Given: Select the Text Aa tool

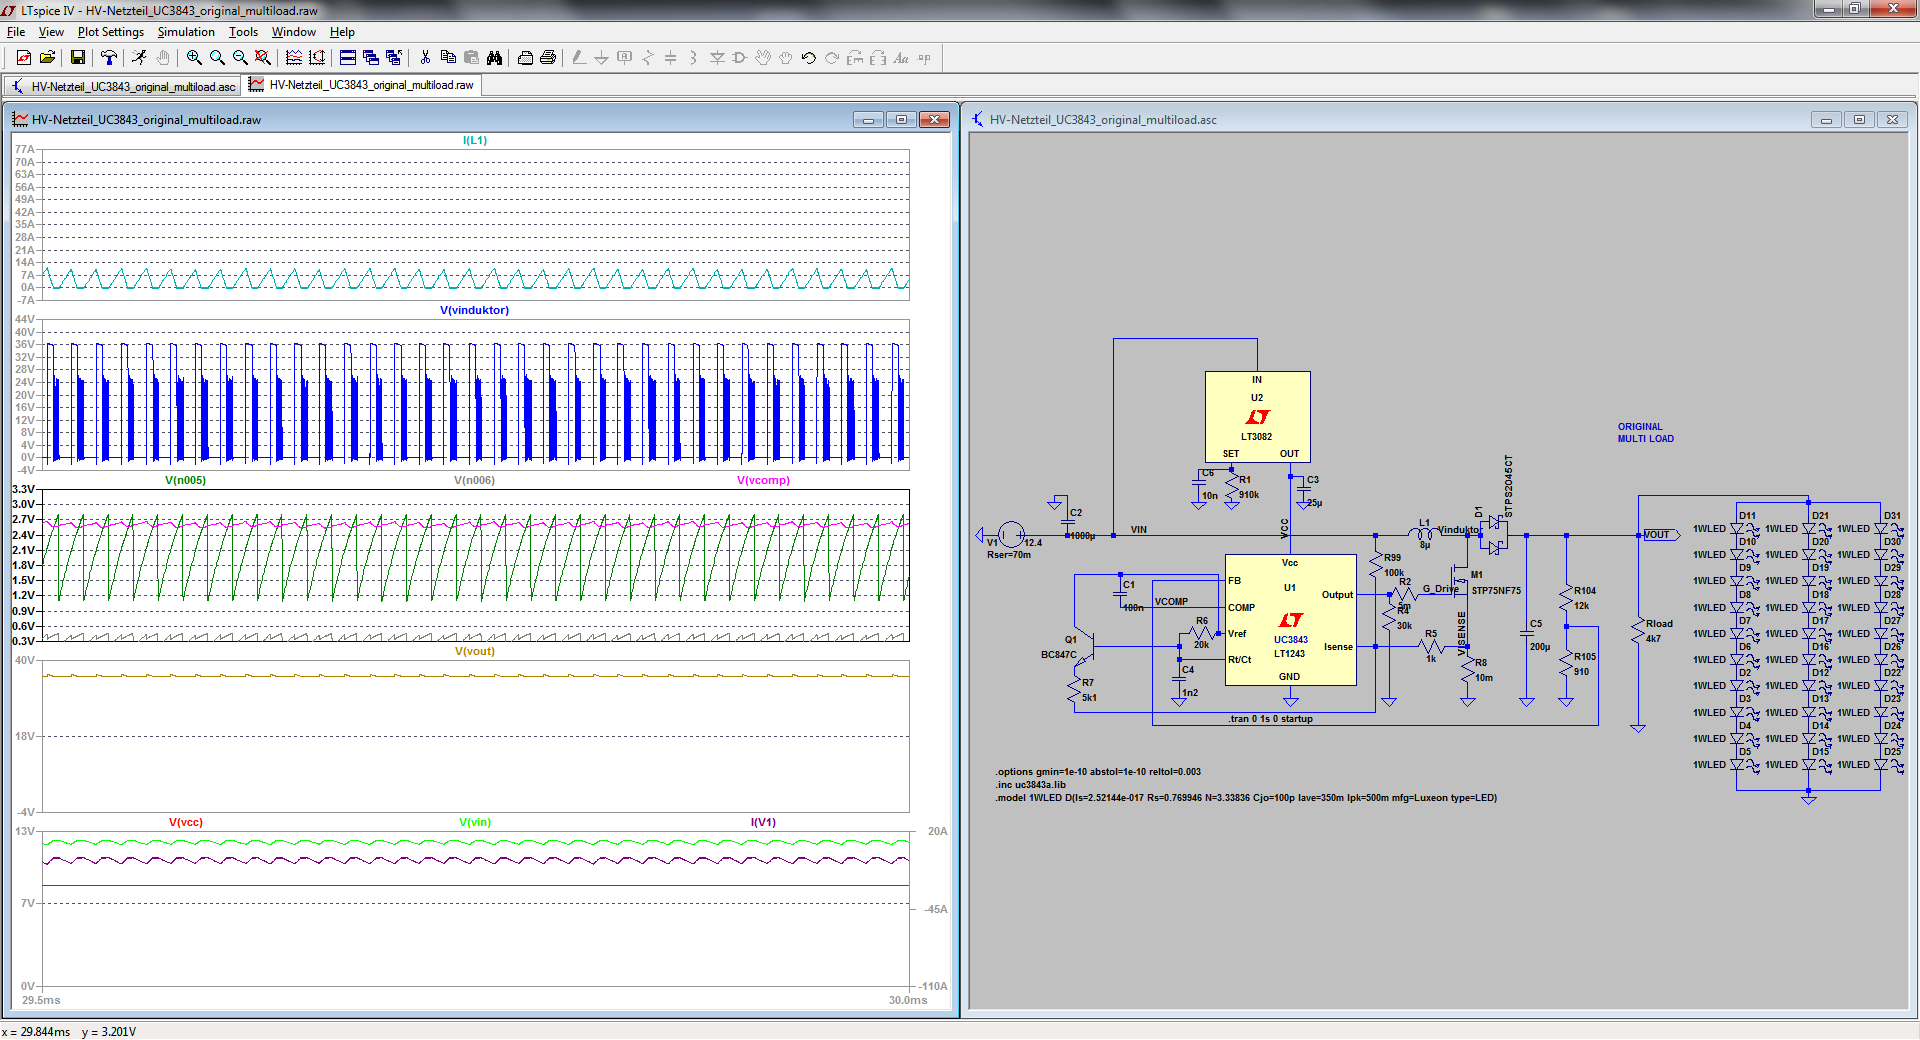Looking at the screenshot, I should tap(901, 58).
